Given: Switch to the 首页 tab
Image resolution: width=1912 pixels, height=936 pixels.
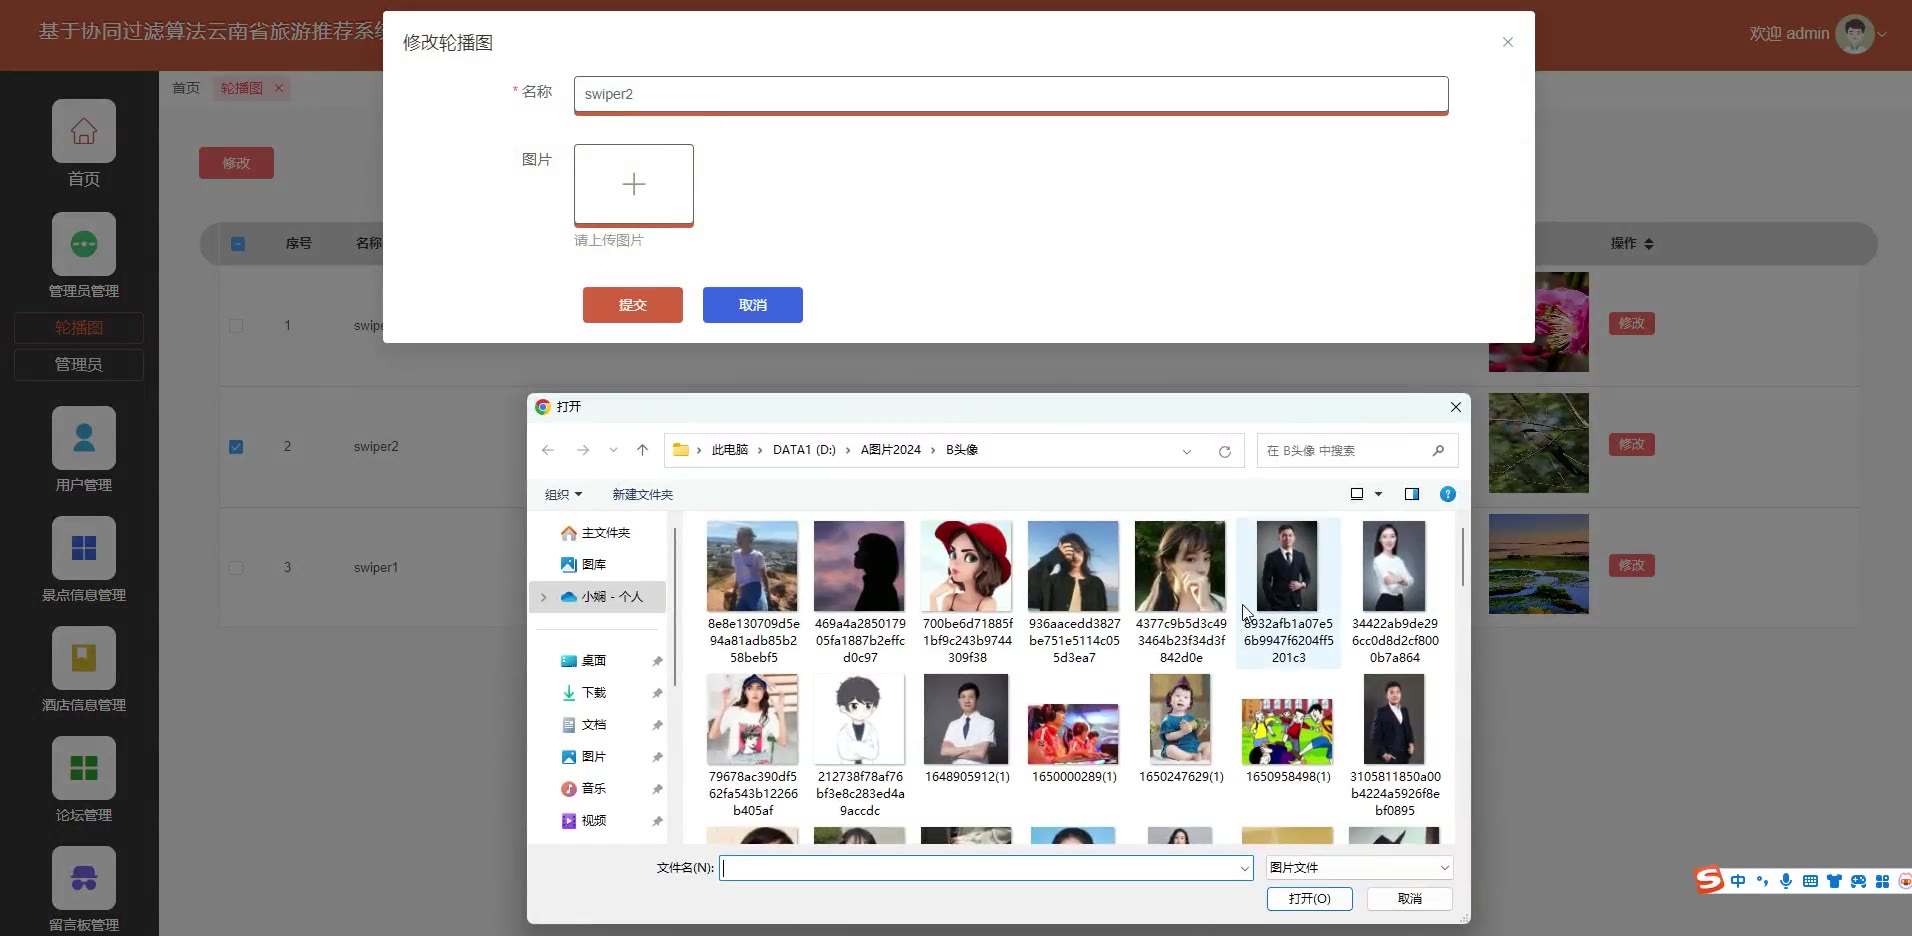Looking at the screenshot, I should point(186,88).
